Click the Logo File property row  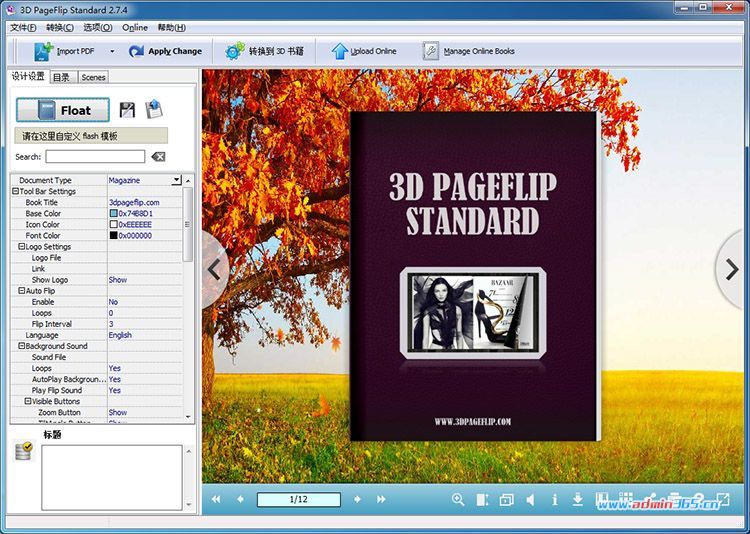pos(97,257)
